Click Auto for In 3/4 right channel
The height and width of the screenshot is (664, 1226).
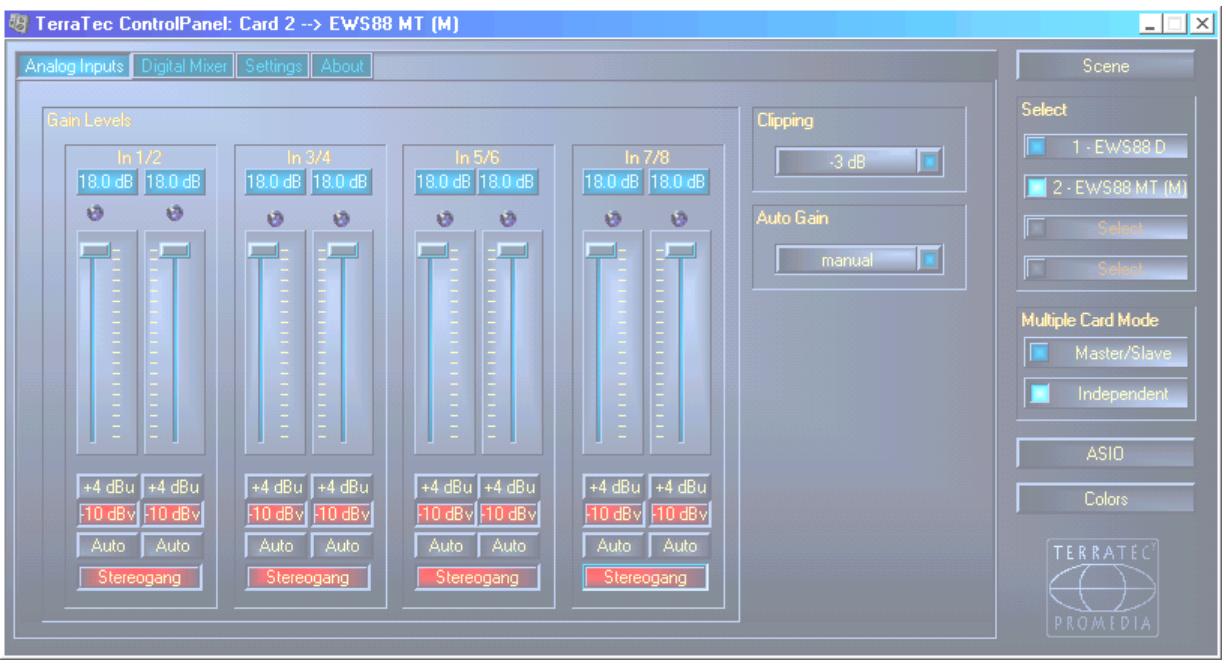point(341,547)
